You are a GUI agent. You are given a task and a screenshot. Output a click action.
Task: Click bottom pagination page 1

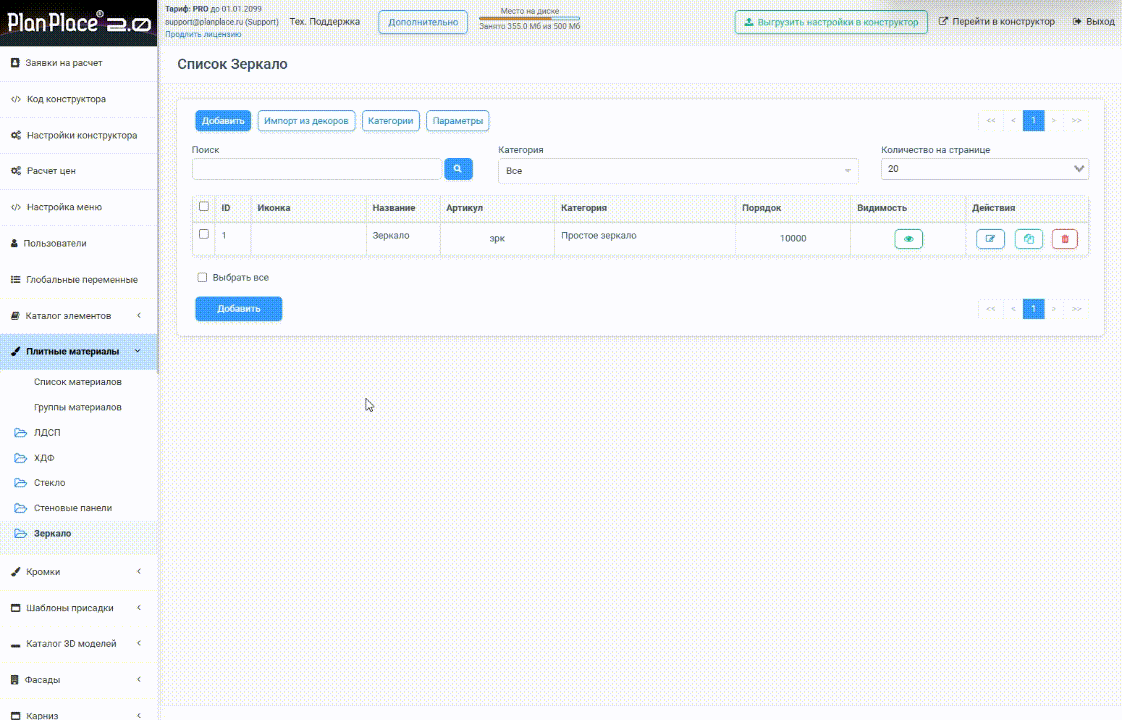coord(1033,308)
